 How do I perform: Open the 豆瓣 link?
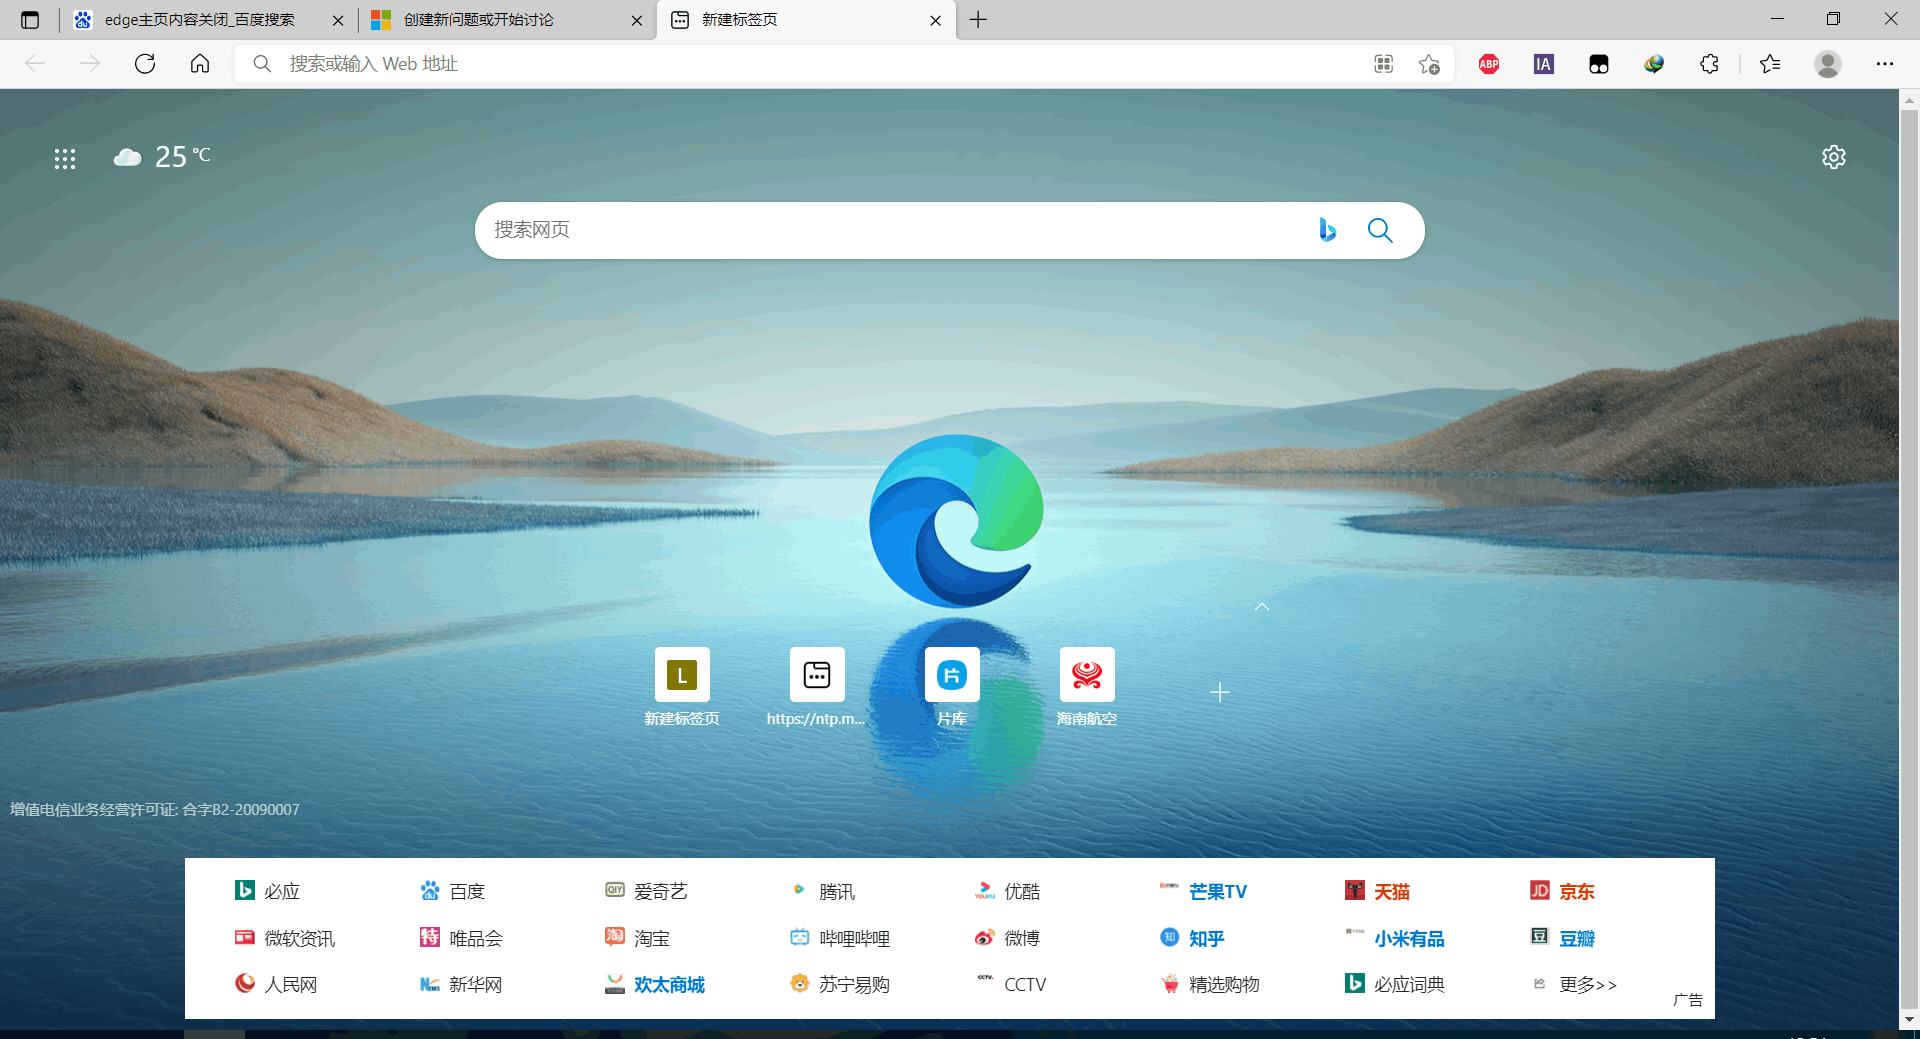(1563, 938)
